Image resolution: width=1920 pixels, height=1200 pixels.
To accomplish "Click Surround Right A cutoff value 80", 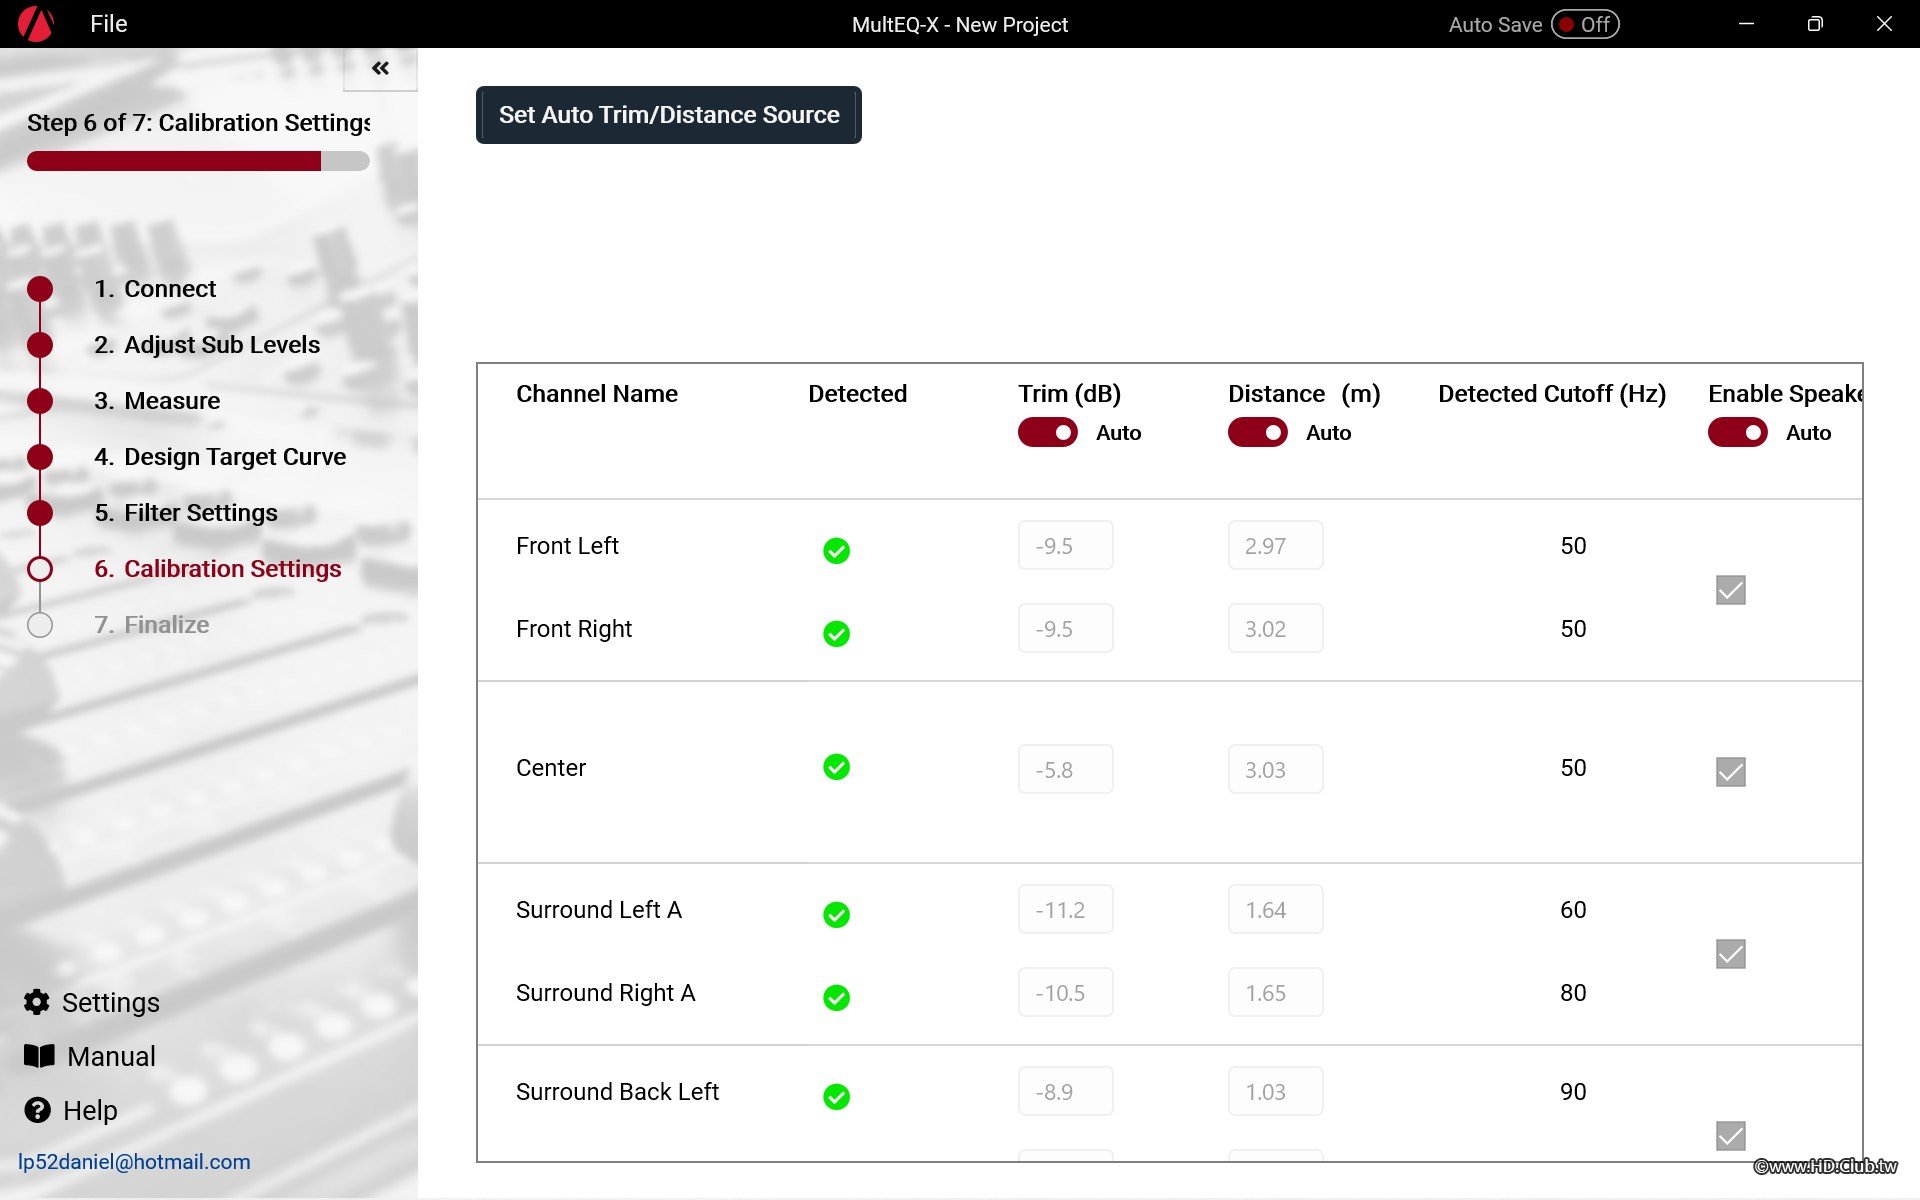I will point(1573,993).
